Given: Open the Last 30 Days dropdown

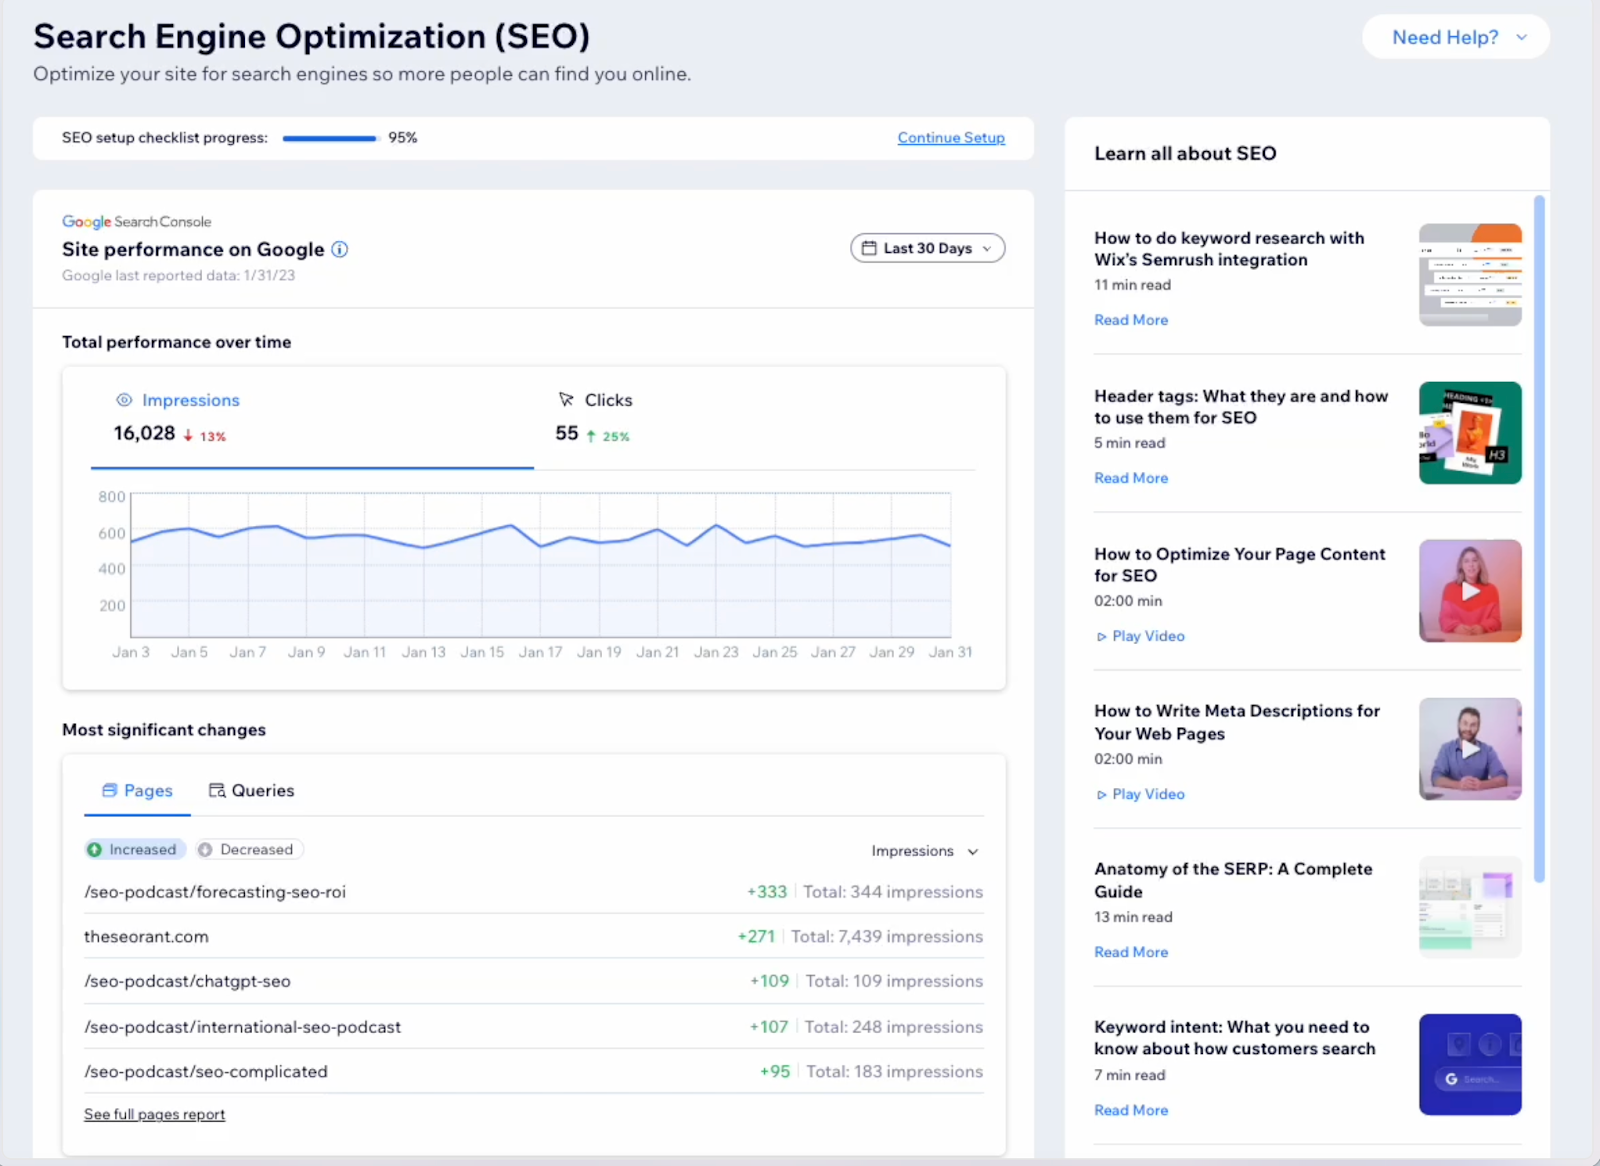Looking at the screenshot, I should (927, 247).
